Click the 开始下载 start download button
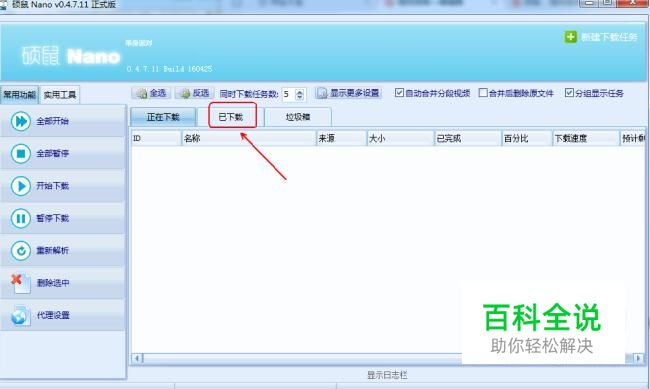650x389 pixels. coord(63,186)
